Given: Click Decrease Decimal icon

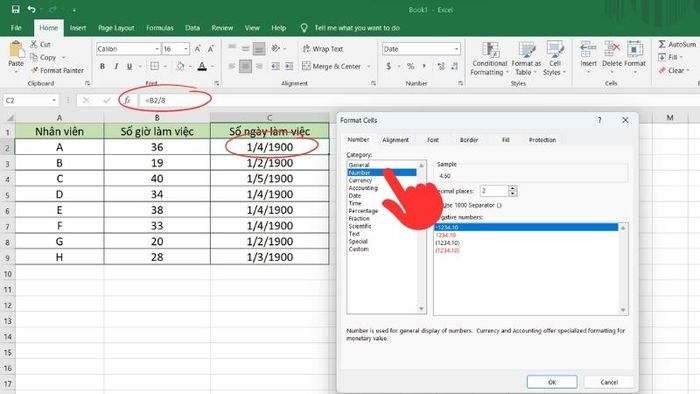Looking at the screenshot, I should pyautogui.click(x=454, y=66).
